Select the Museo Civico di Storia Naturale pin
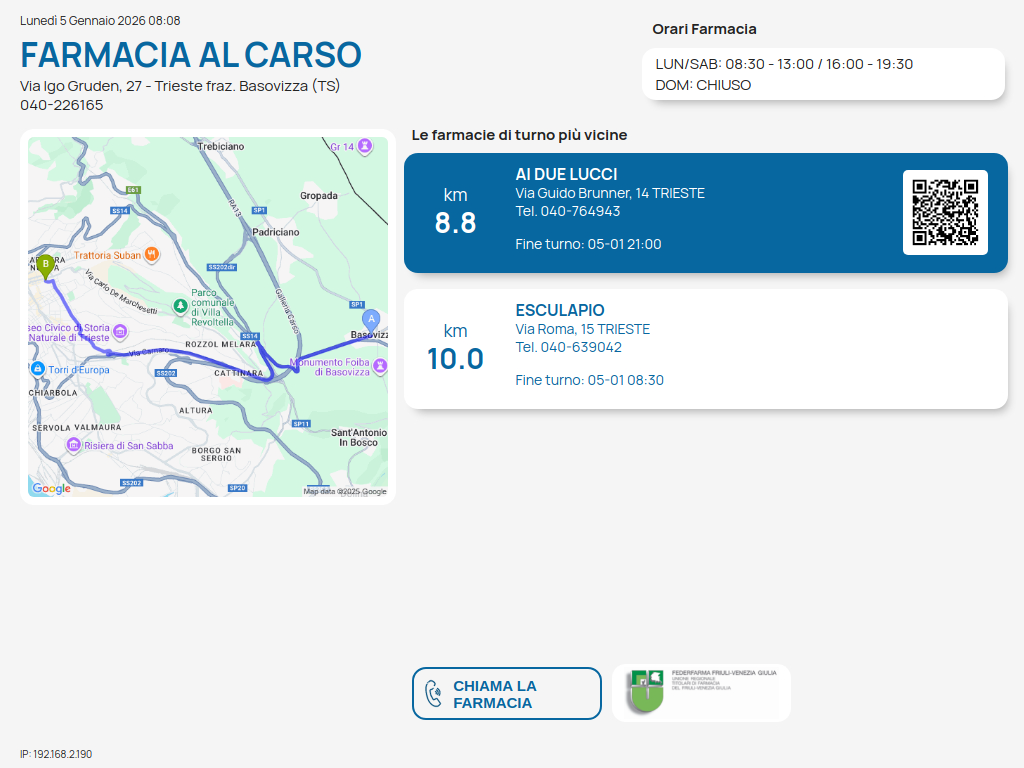This screenshot has height=768, width=1024. pos(120,332)
